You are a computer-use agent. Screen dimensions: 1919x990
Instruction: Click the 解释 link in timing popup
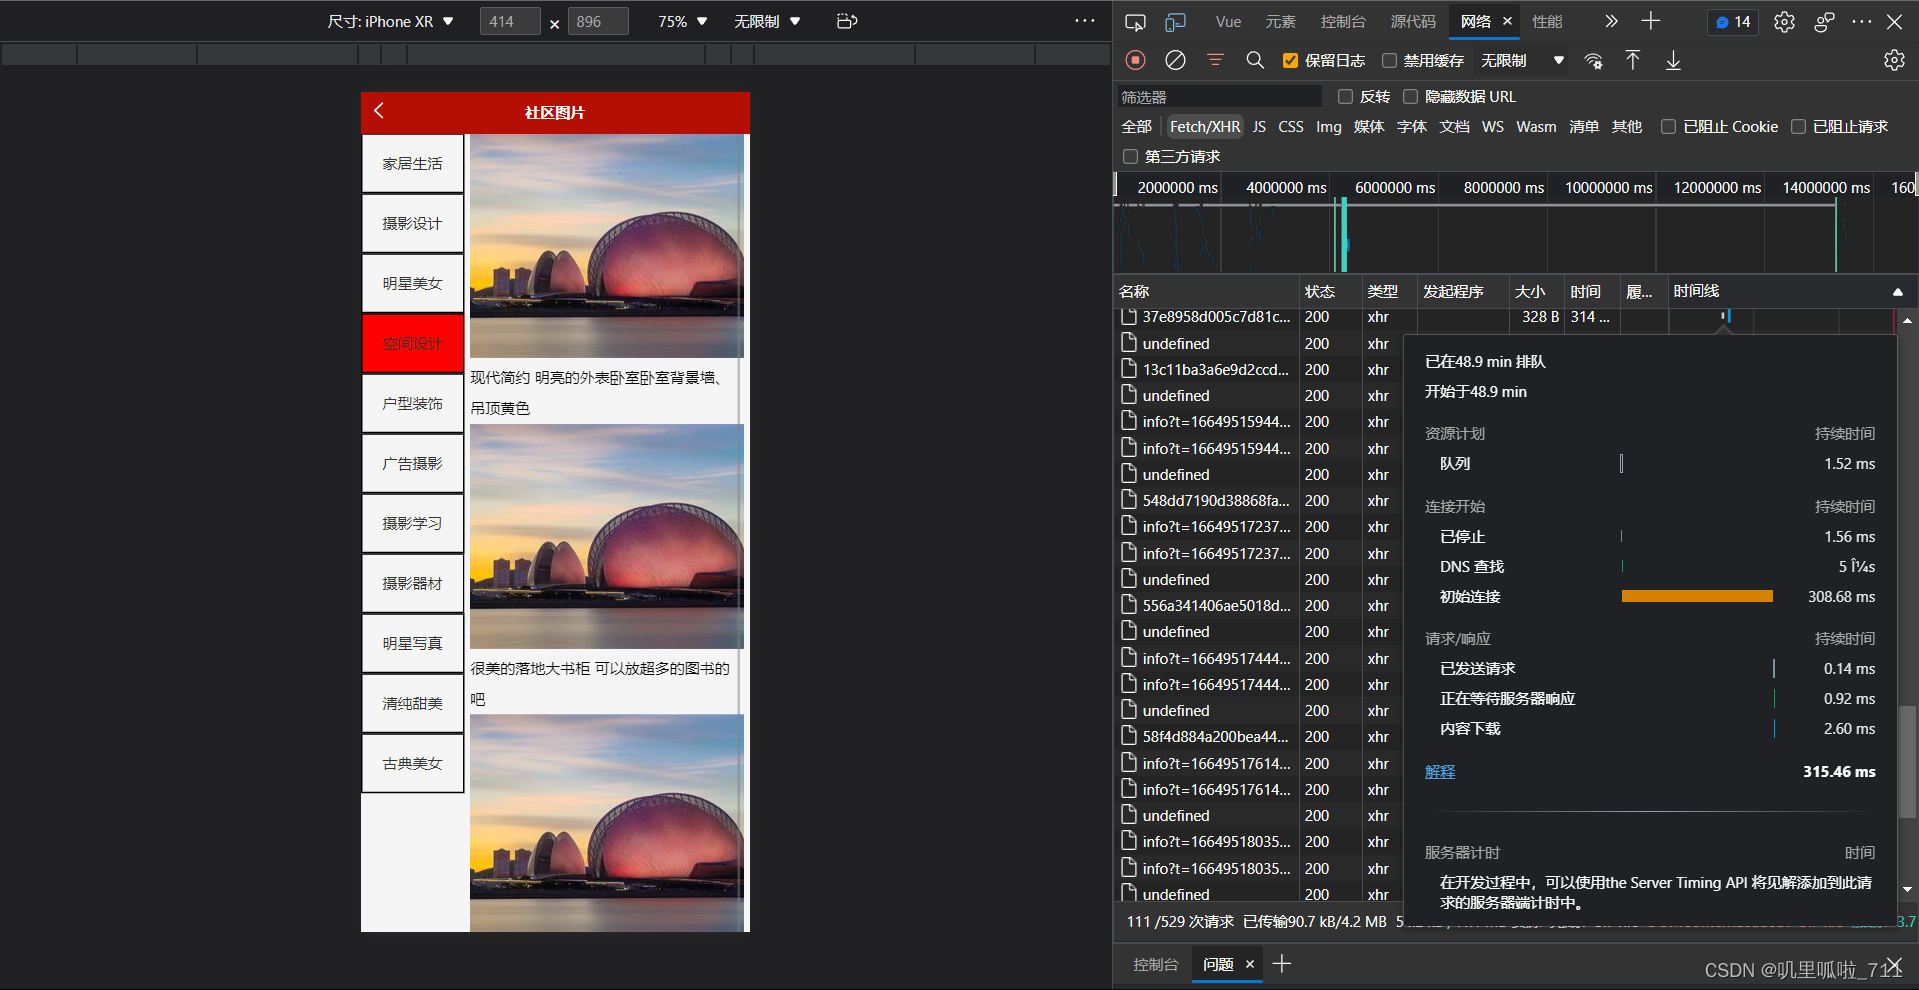[1440, 772]
